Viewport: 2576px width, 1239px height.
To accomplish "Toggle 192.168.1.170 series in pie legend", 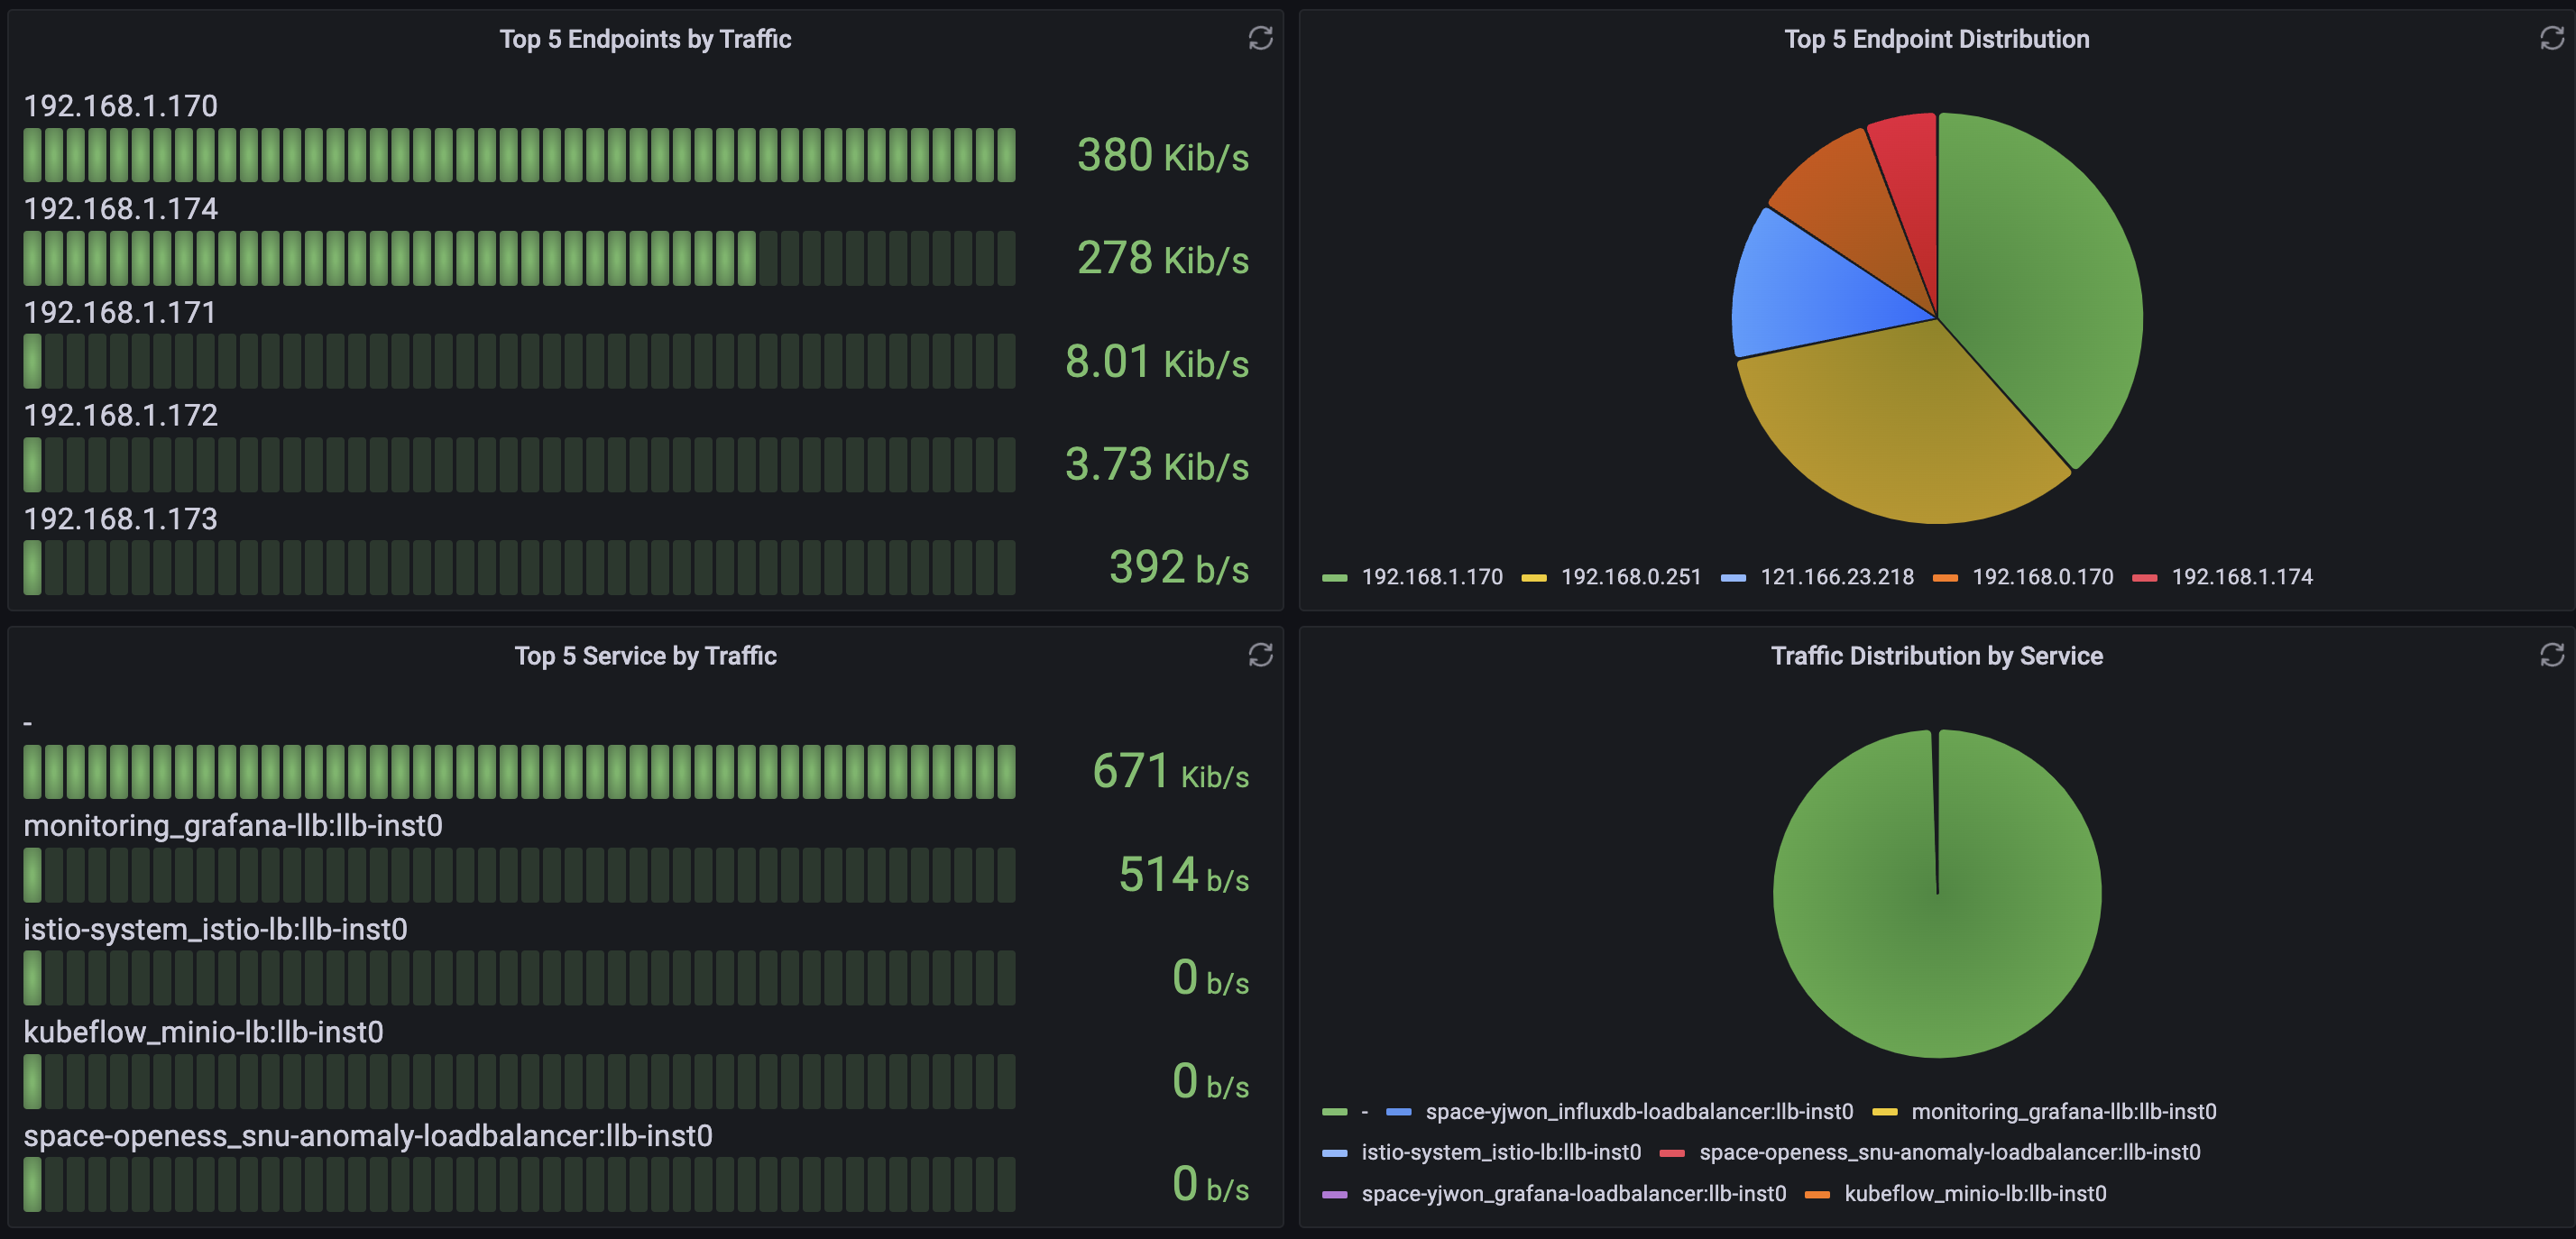I will 1431,577.
